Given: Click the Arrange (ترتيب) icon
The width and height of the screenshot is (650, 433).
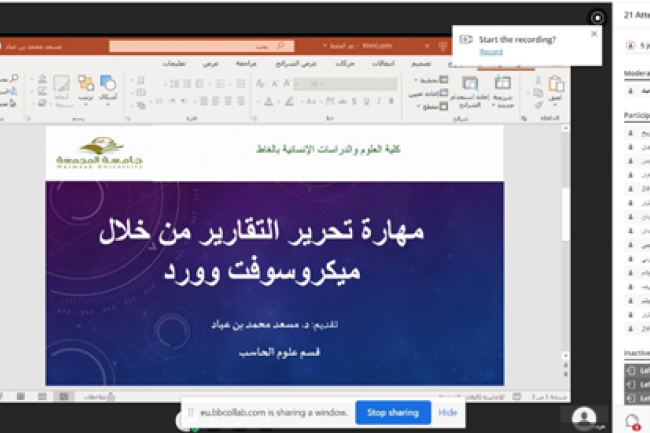Looking at the screenshot, I should 86,83.
